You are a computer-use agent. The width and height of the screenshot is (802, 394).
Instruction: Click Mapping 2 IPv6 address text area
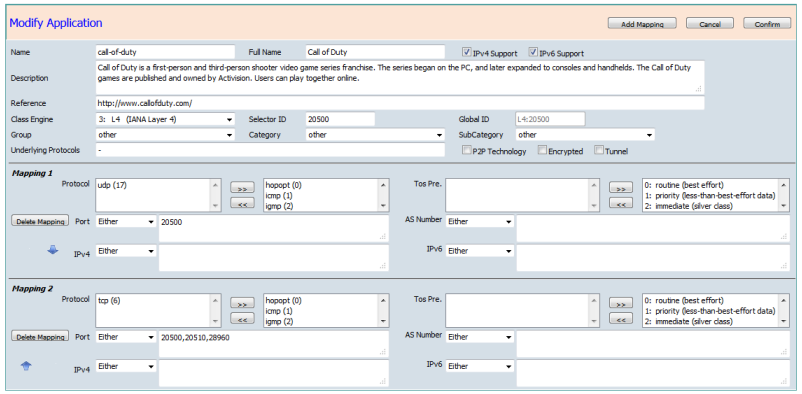[653, 374]
